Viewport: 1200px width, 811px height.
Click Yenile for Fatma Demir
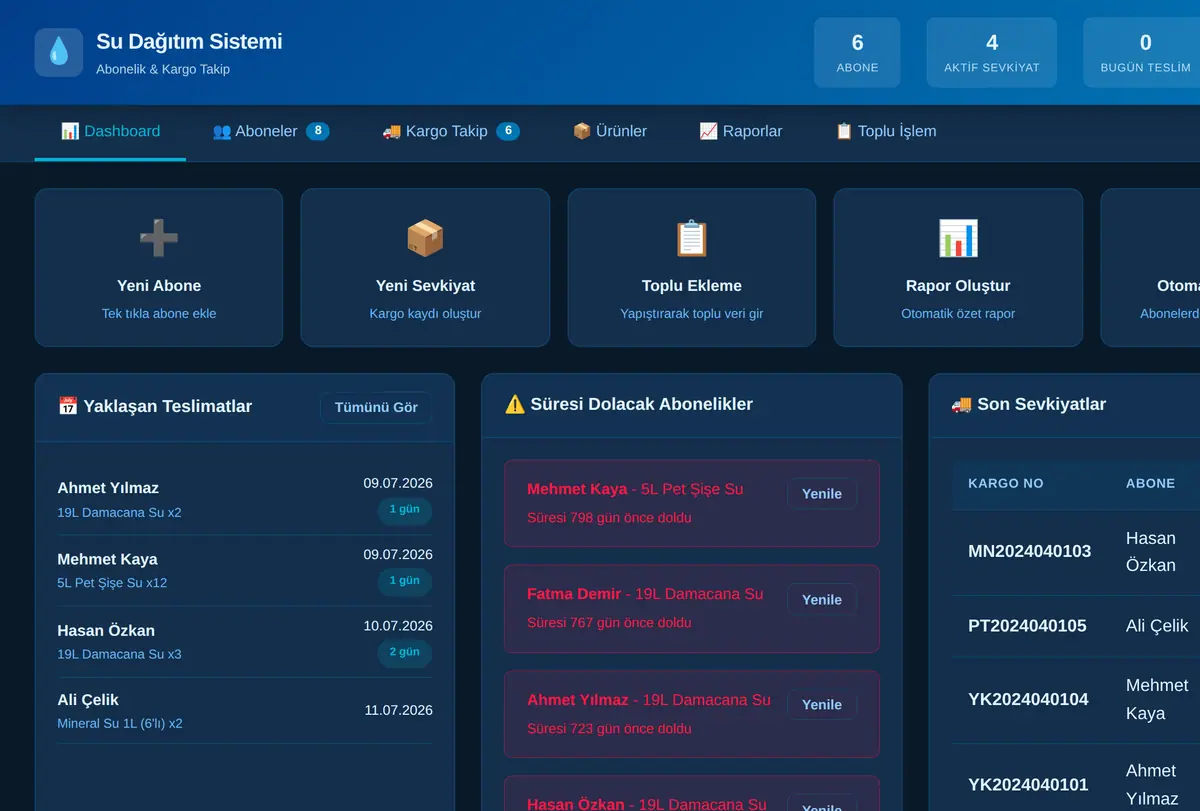[822, 600]
